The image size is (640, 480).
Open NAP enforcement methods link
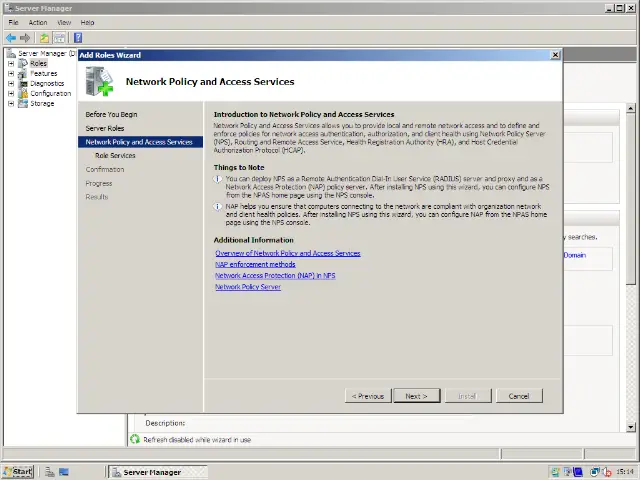tap(255, 264)
